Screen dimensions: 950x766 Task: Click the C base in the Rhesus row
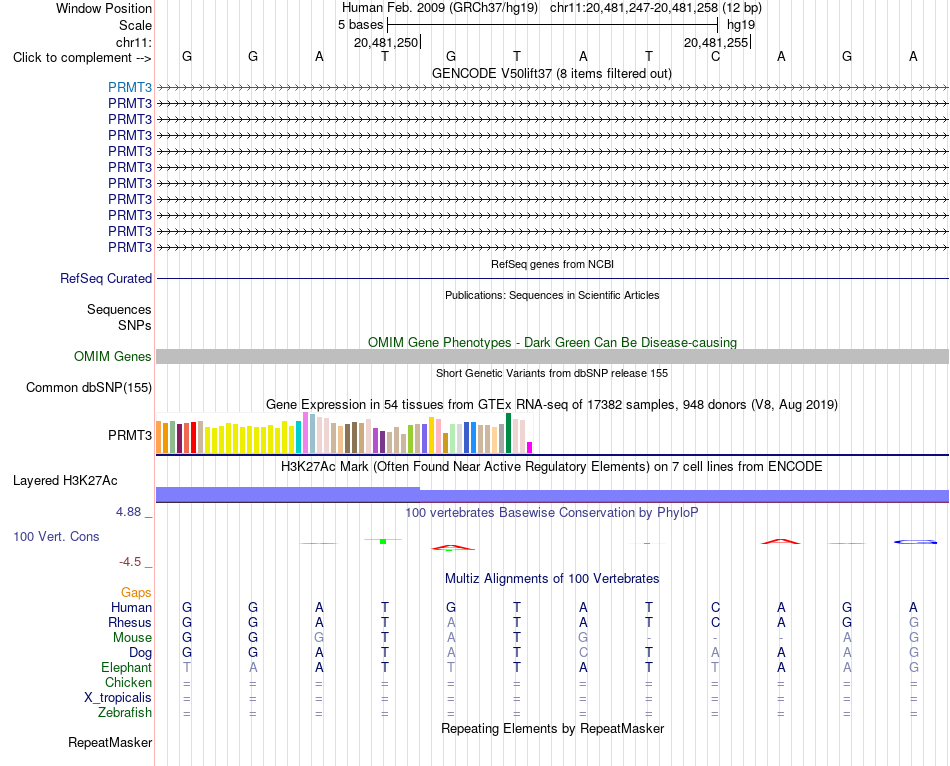point(716,622)
